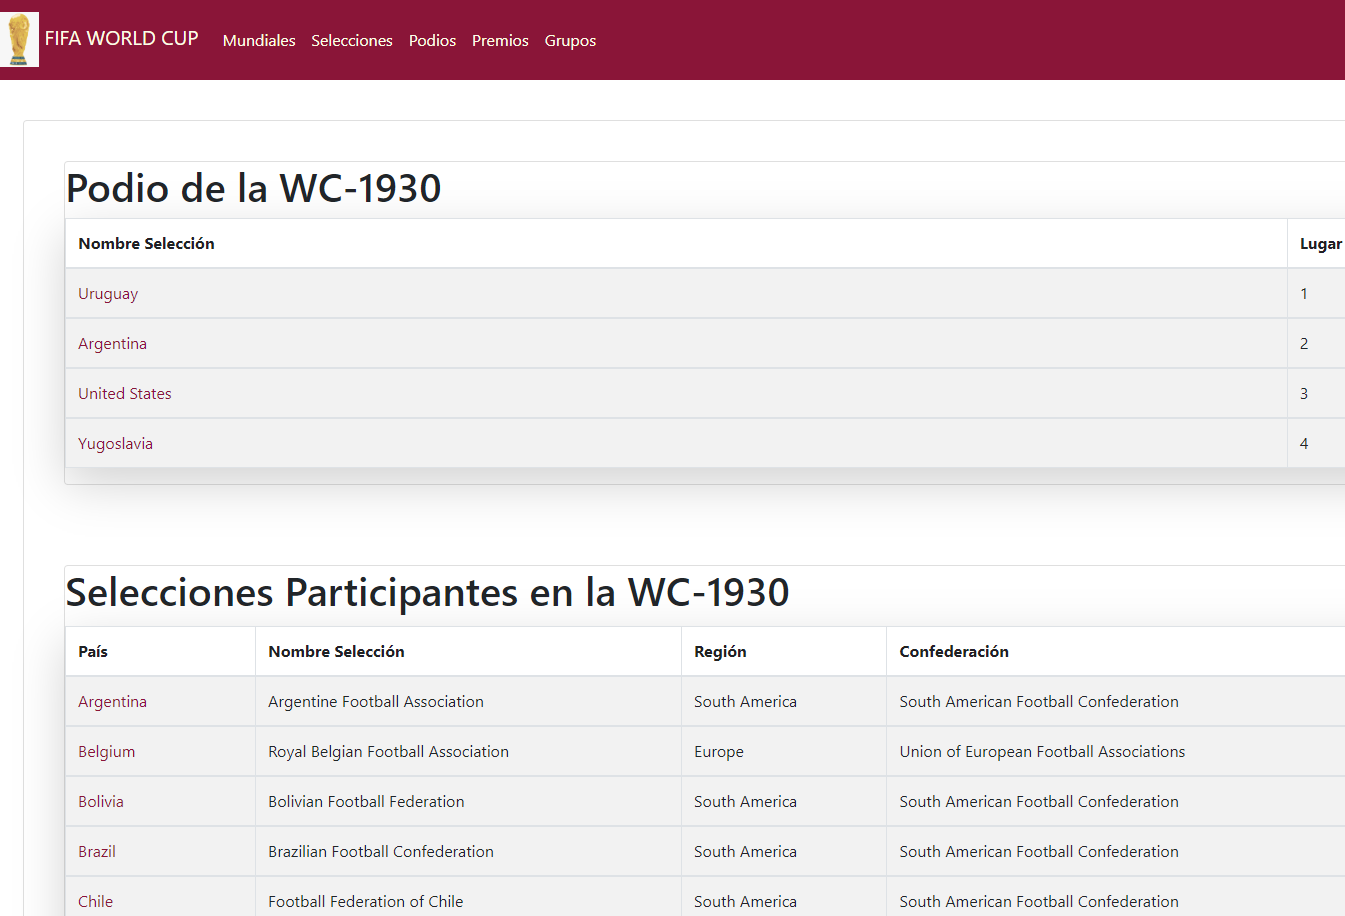Screen dimensions: 1345x916
Task: Open the Podios navigation link
Action: [432, 41]
